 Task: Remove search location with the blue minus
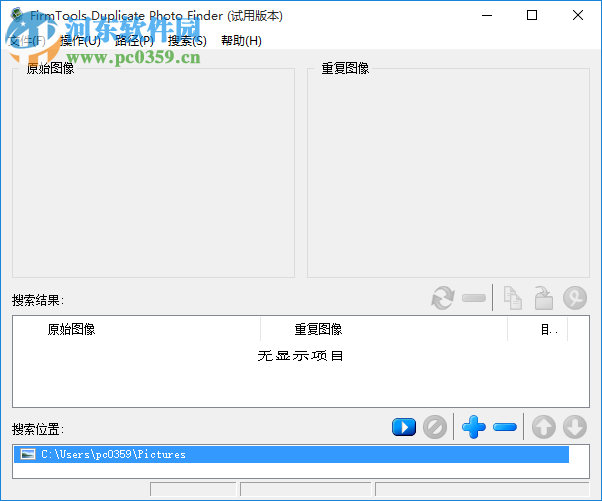point(504,427)
